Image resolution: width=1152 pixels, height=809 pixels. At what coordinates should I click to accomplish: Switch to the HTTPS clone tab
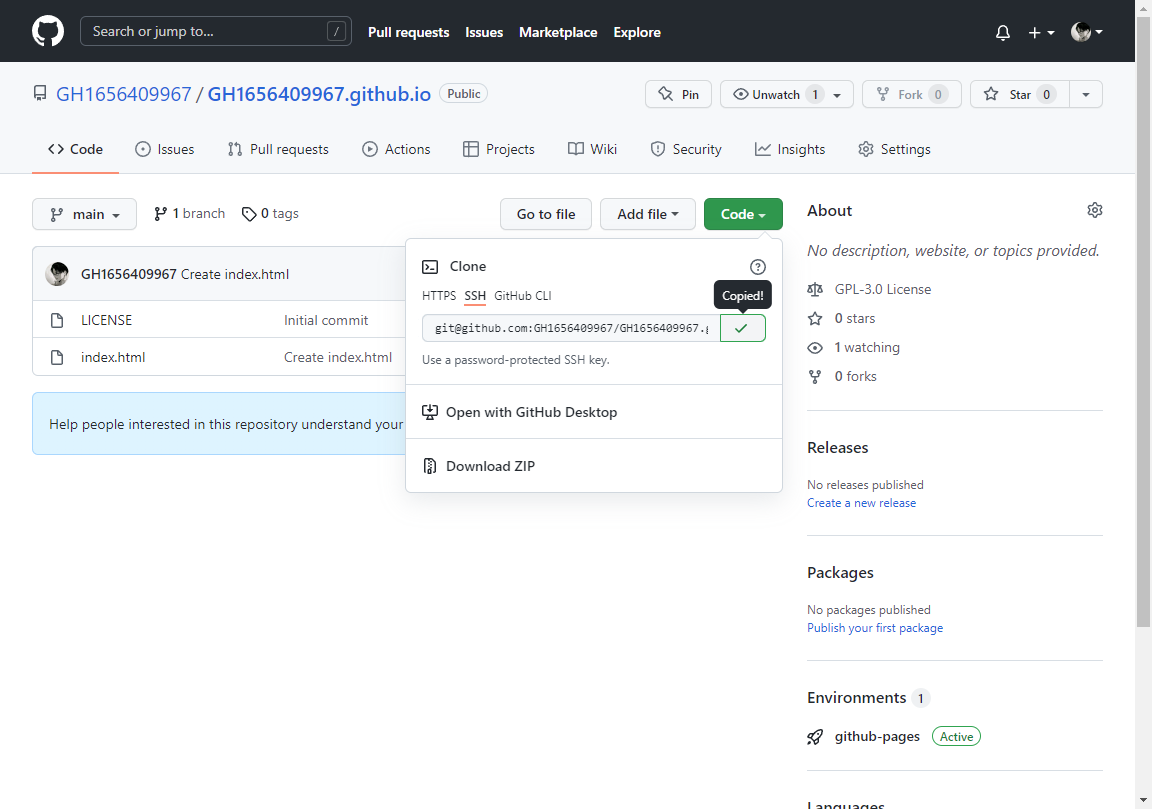click(438, 296)
